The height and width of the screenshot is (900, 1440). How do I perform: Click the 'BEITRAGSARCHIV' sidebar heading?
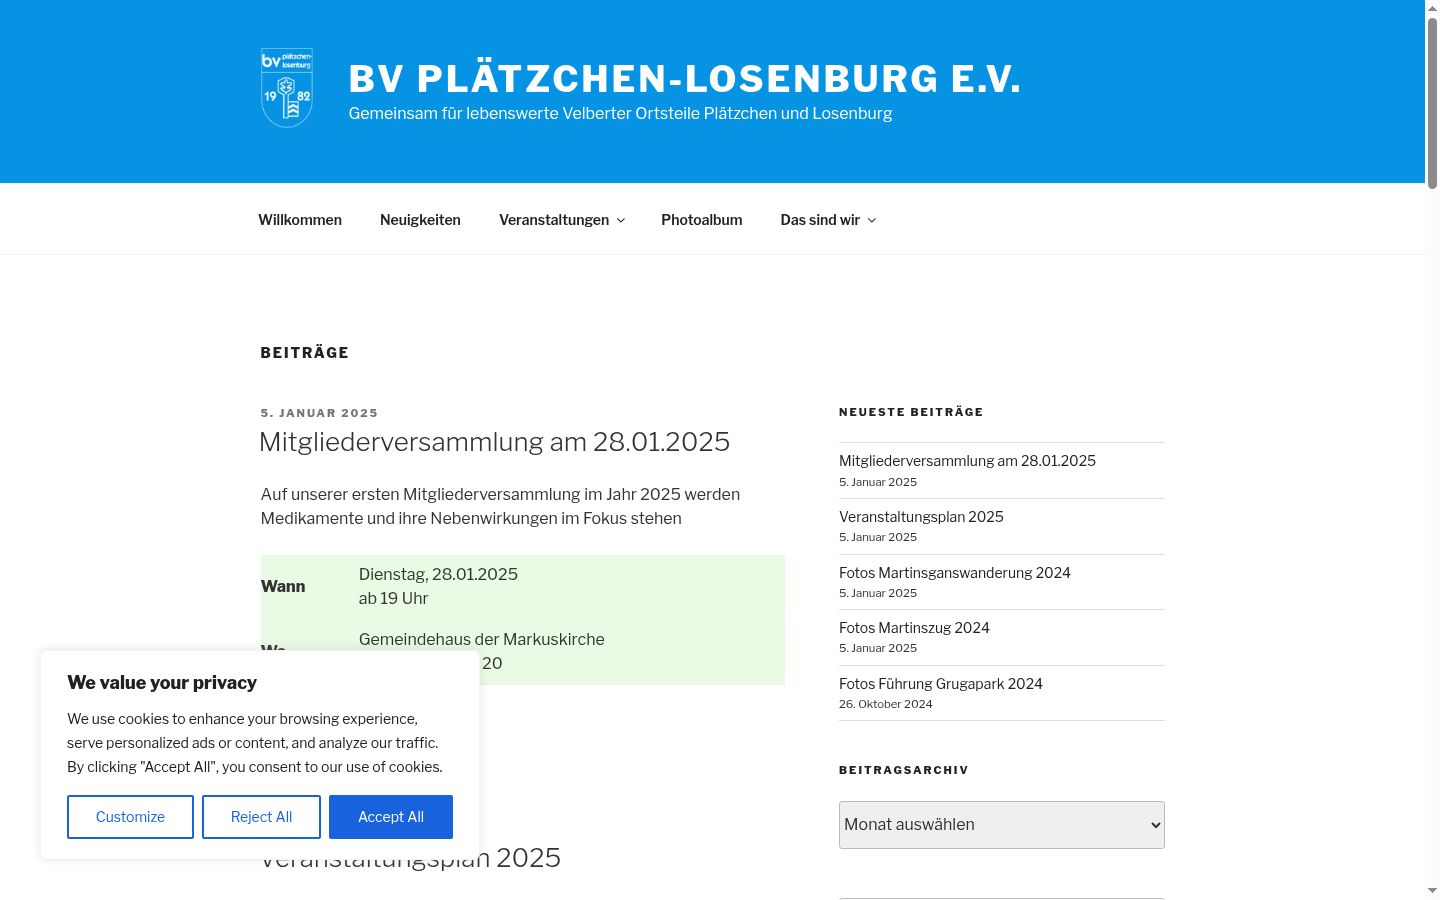[x=904, y=770]
